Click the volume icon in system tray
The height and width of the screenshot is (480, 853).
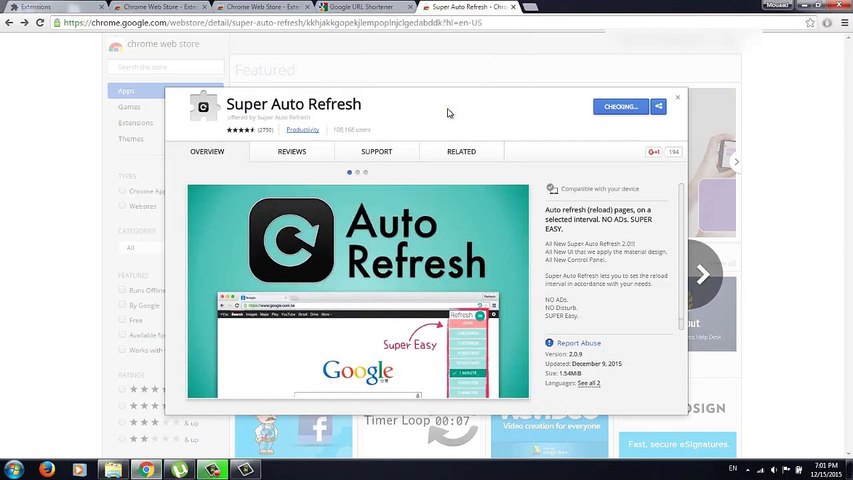[774, 470]
